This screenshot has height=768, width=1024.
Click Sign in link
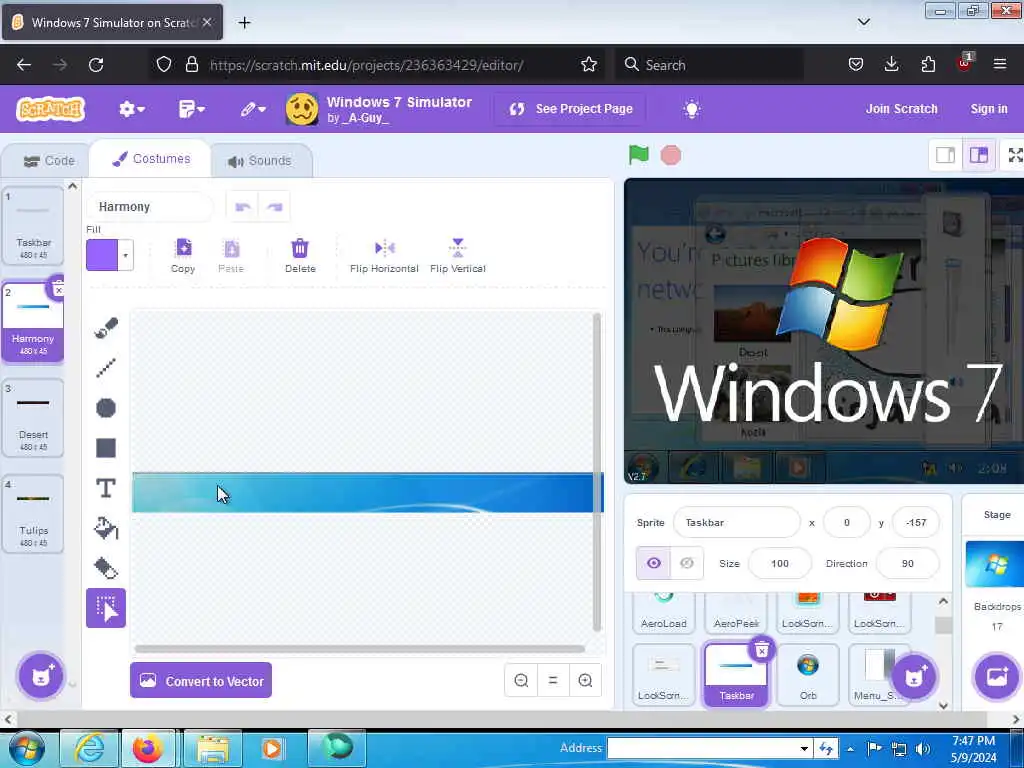(x=989, y=109)
